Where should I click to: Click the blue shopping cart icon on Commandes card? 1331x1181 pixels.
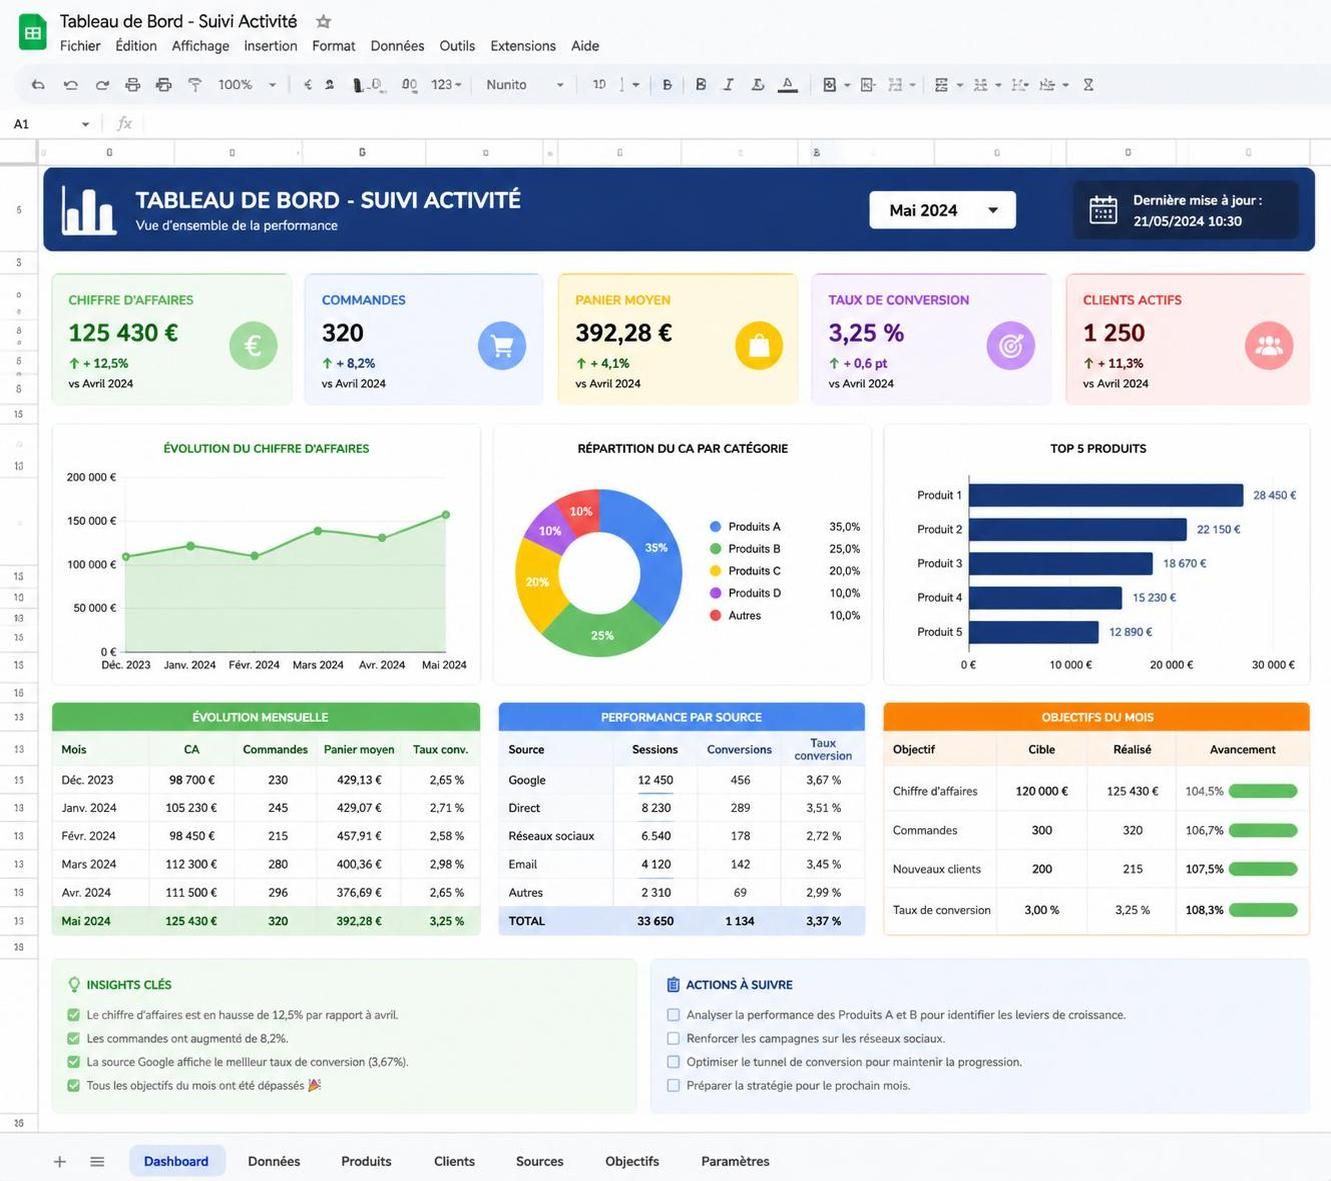pyautogui.click(x=502, y=346)
